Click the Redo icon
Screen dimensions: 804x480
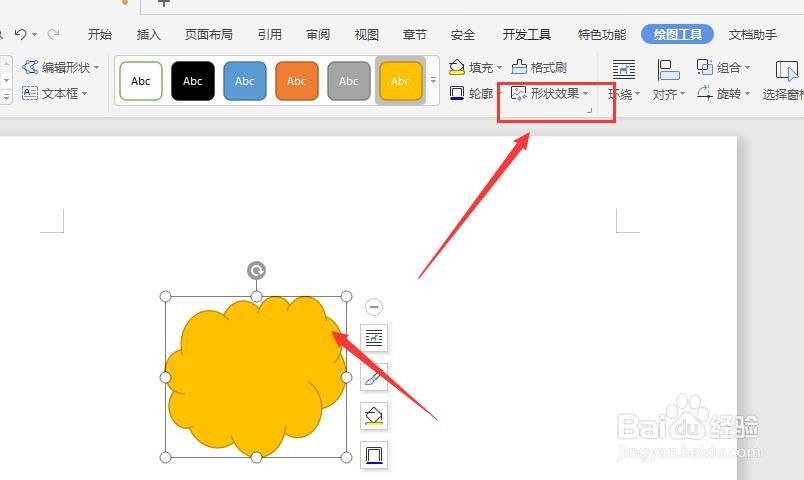click(53, 34)
